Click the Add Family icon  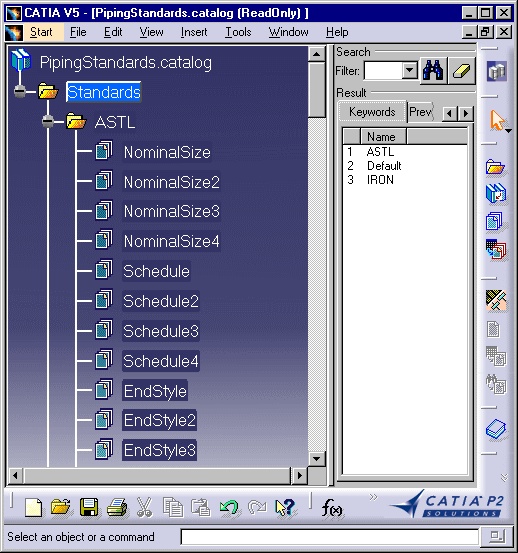[495, 221]
